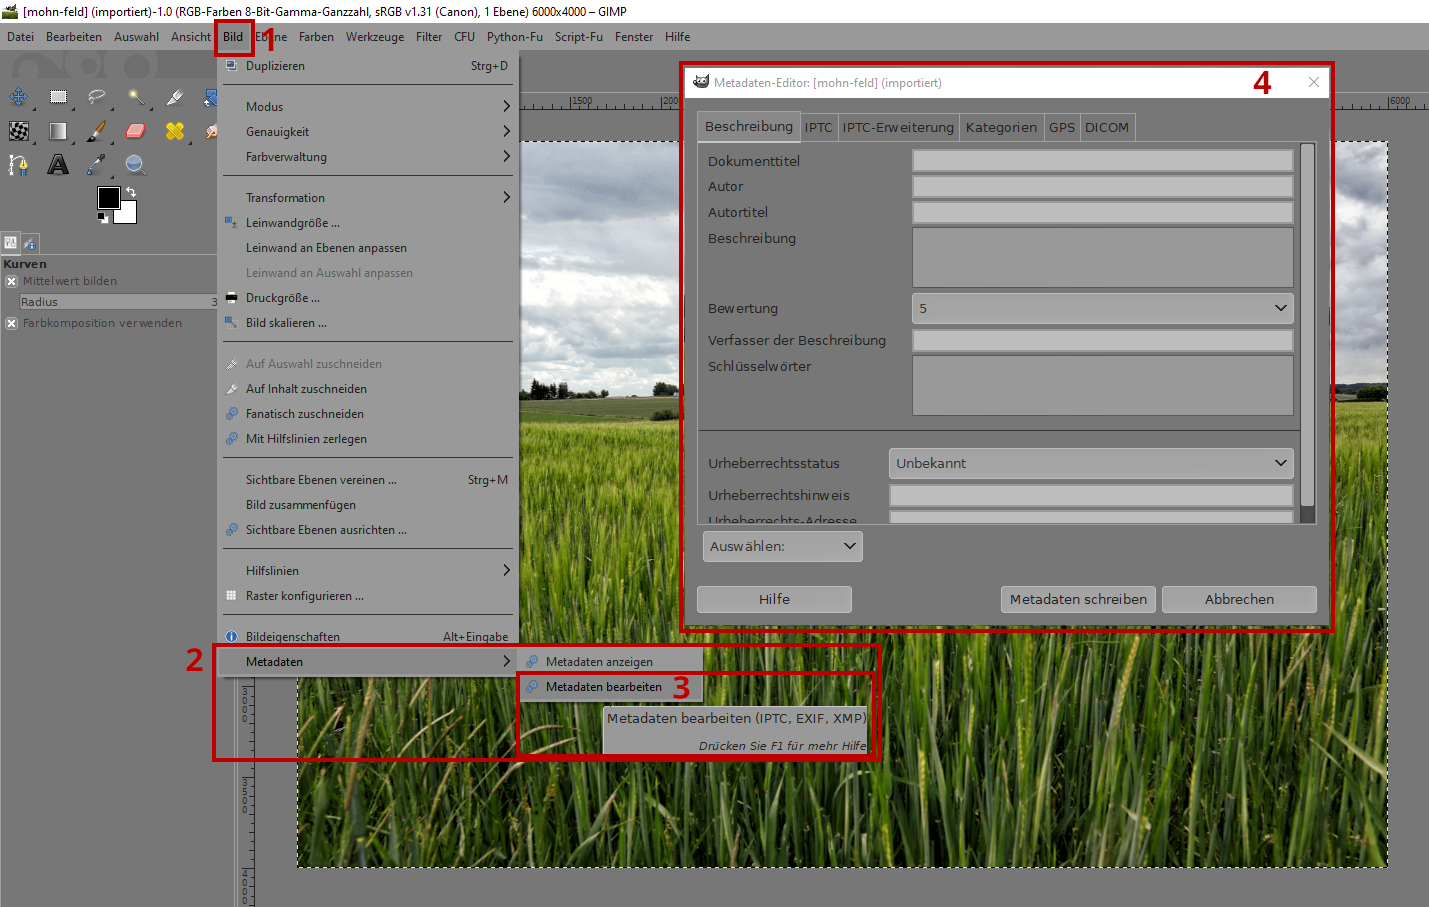Select the Rectangle Select tool
1429x907 pixels.
point(58,97)
